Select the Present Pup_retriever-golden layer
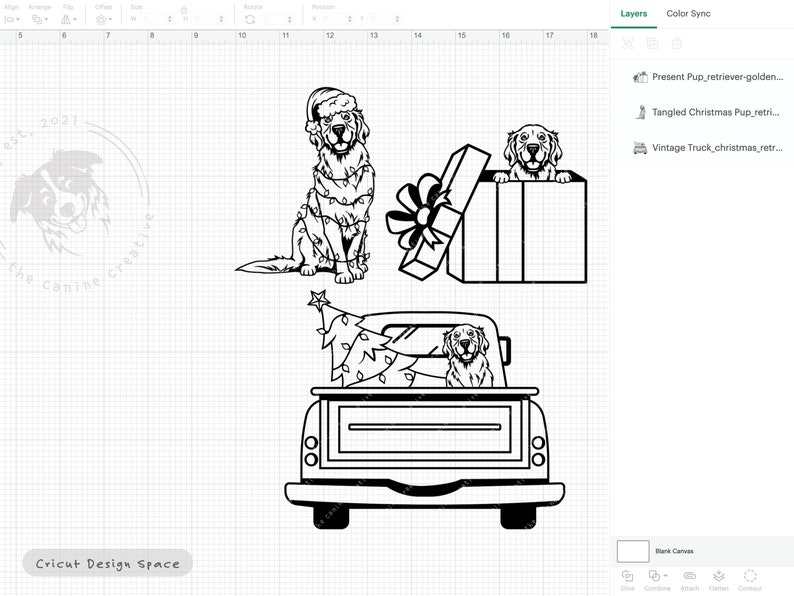This screenshot has height=596, width=794. (707, 77)
